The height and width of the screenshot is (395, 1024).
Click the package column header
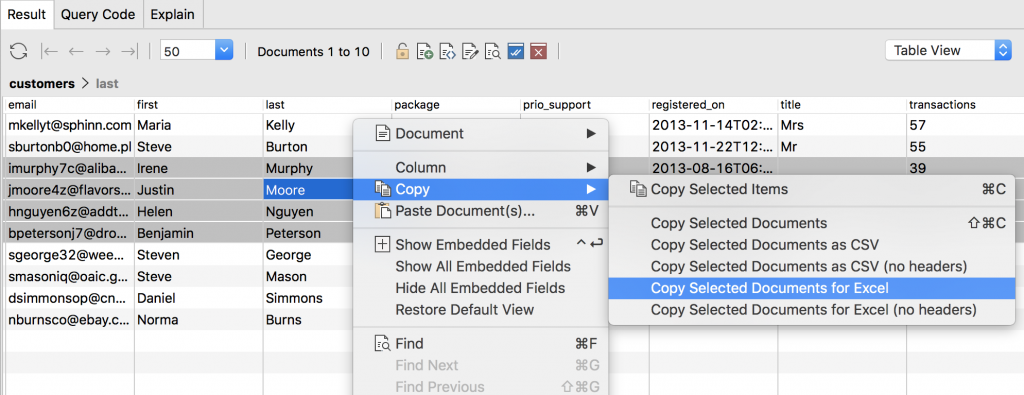(456, 104)
